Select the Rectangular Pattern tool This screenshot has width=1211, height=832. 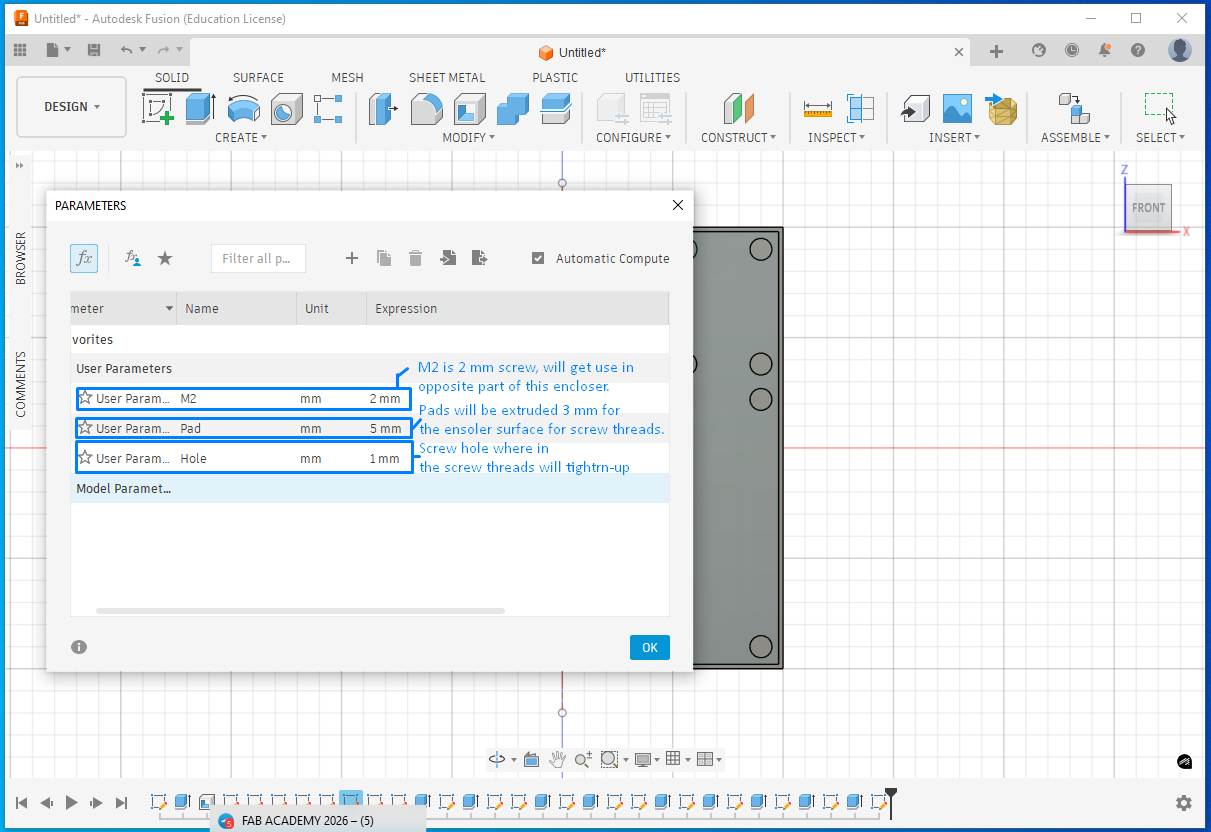pos(328,108)
